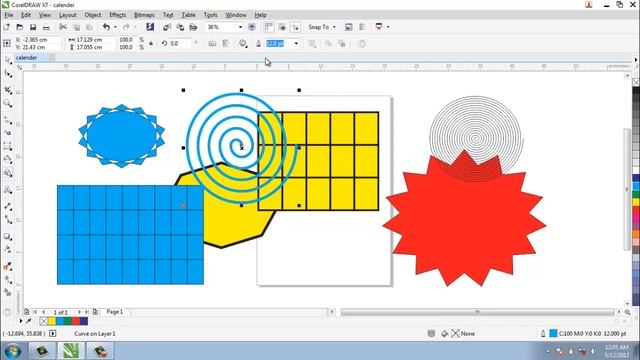Click the Print icon in toolbar
The image size is (640, 360).
coord(46,27)
